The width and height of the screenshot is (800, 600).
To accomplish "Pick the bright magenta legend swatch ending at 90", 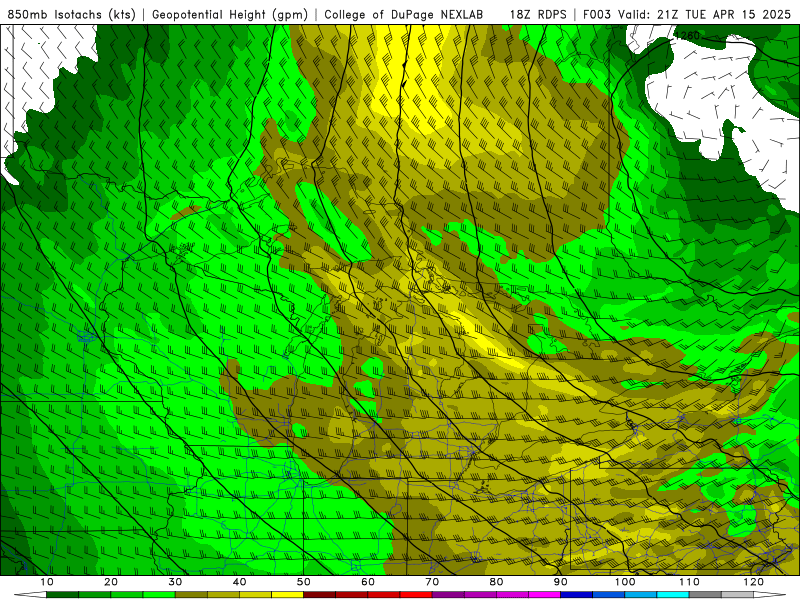I will 544,595.
